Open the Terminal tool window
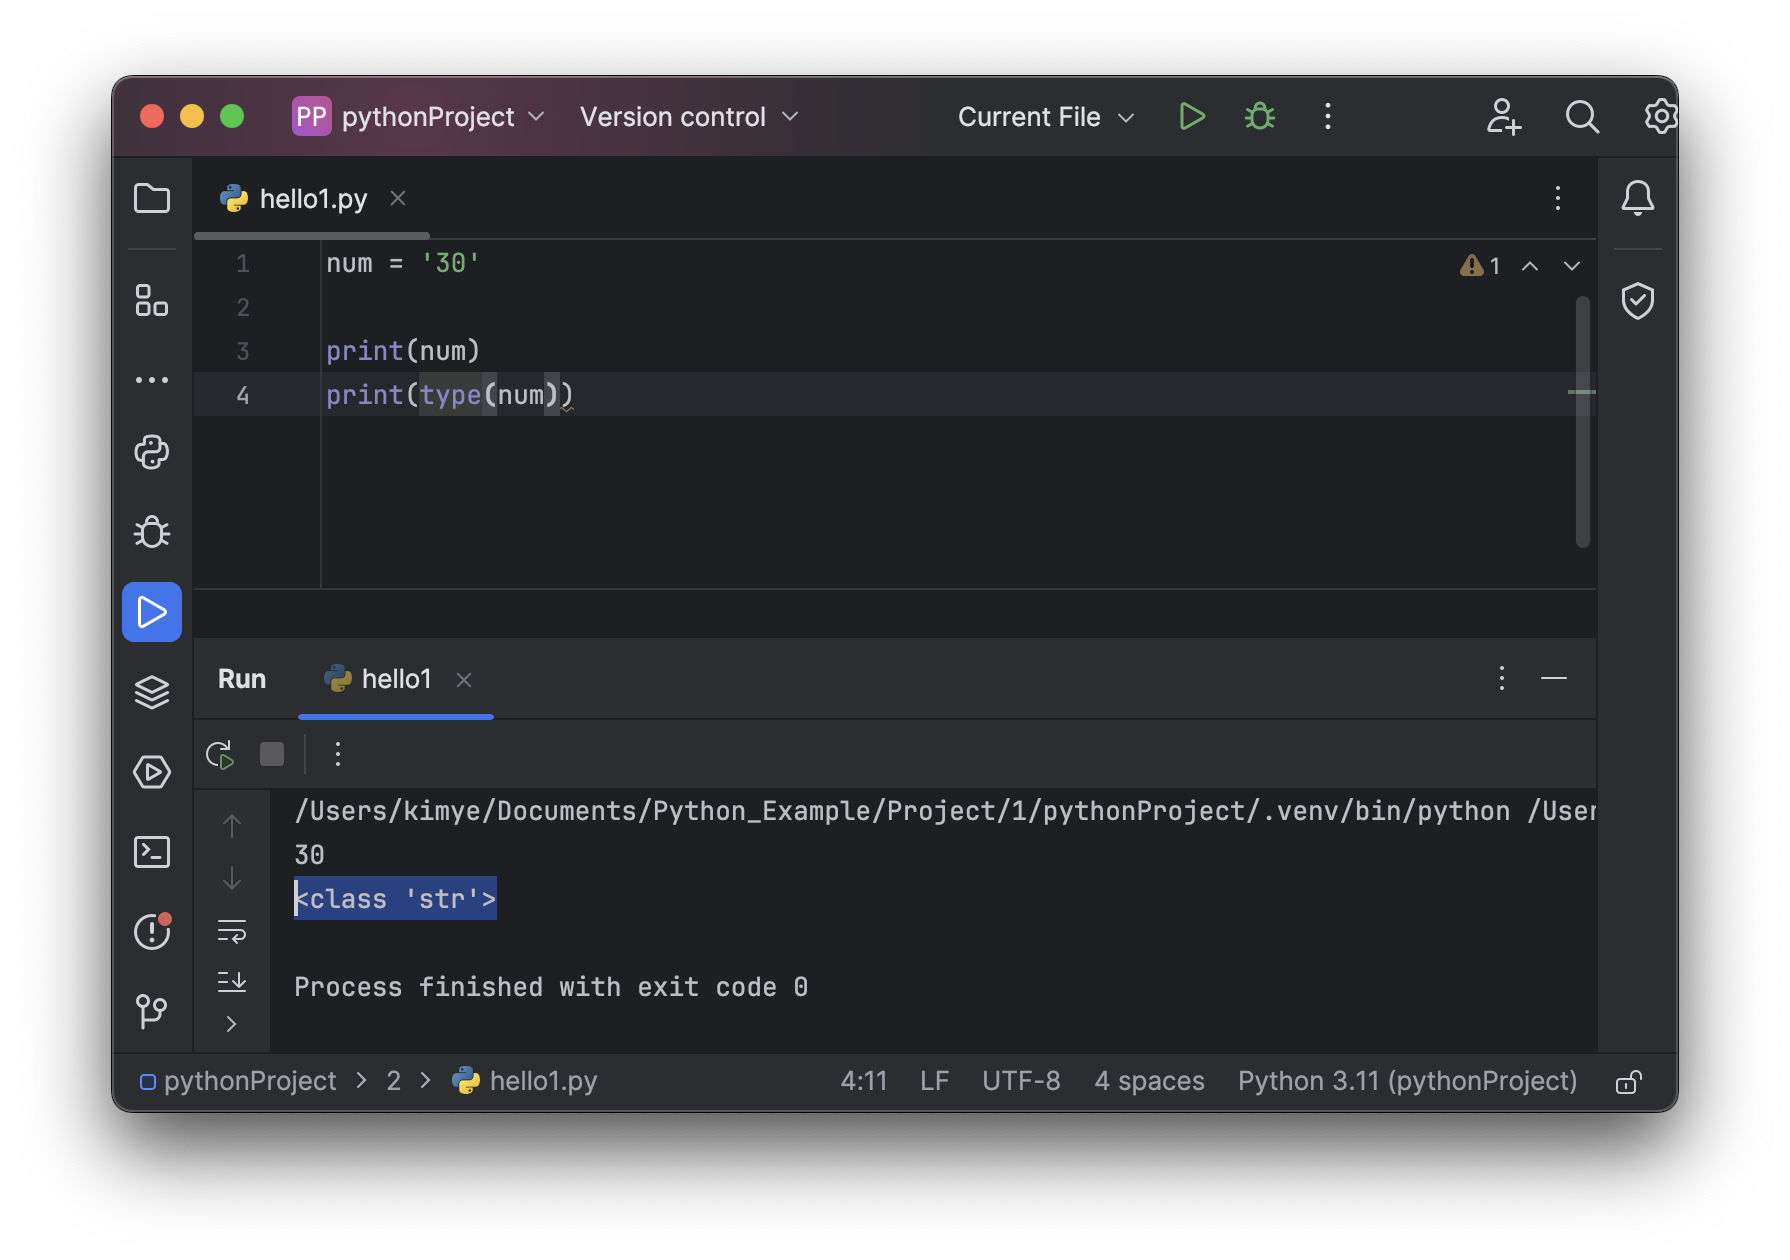1790x1260 pixels. [152, 852]
